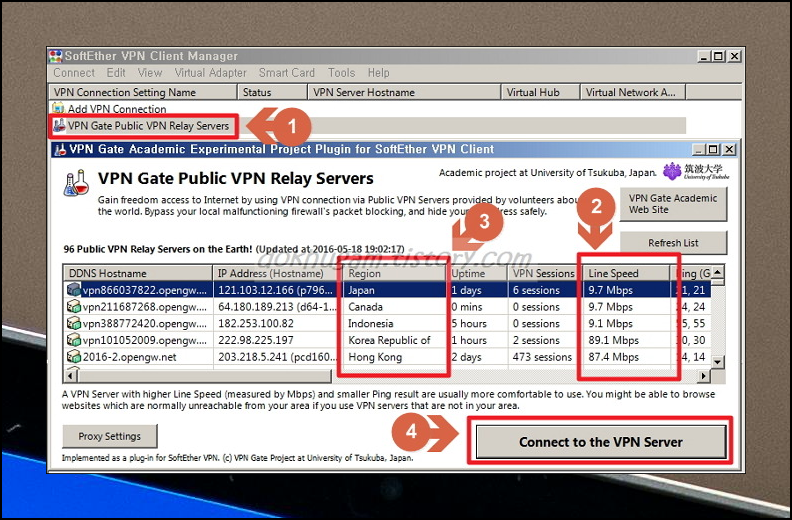Click server icon for vpn101052009 row

(74, 340)
